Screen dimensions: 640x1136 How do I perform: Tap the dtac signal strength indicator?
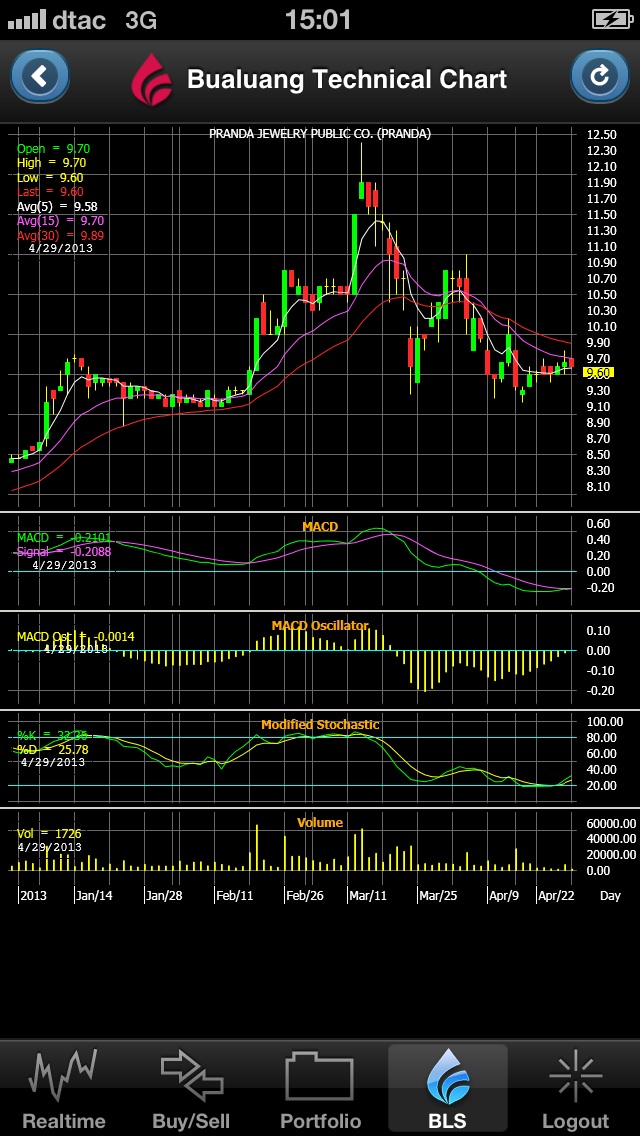27,20
